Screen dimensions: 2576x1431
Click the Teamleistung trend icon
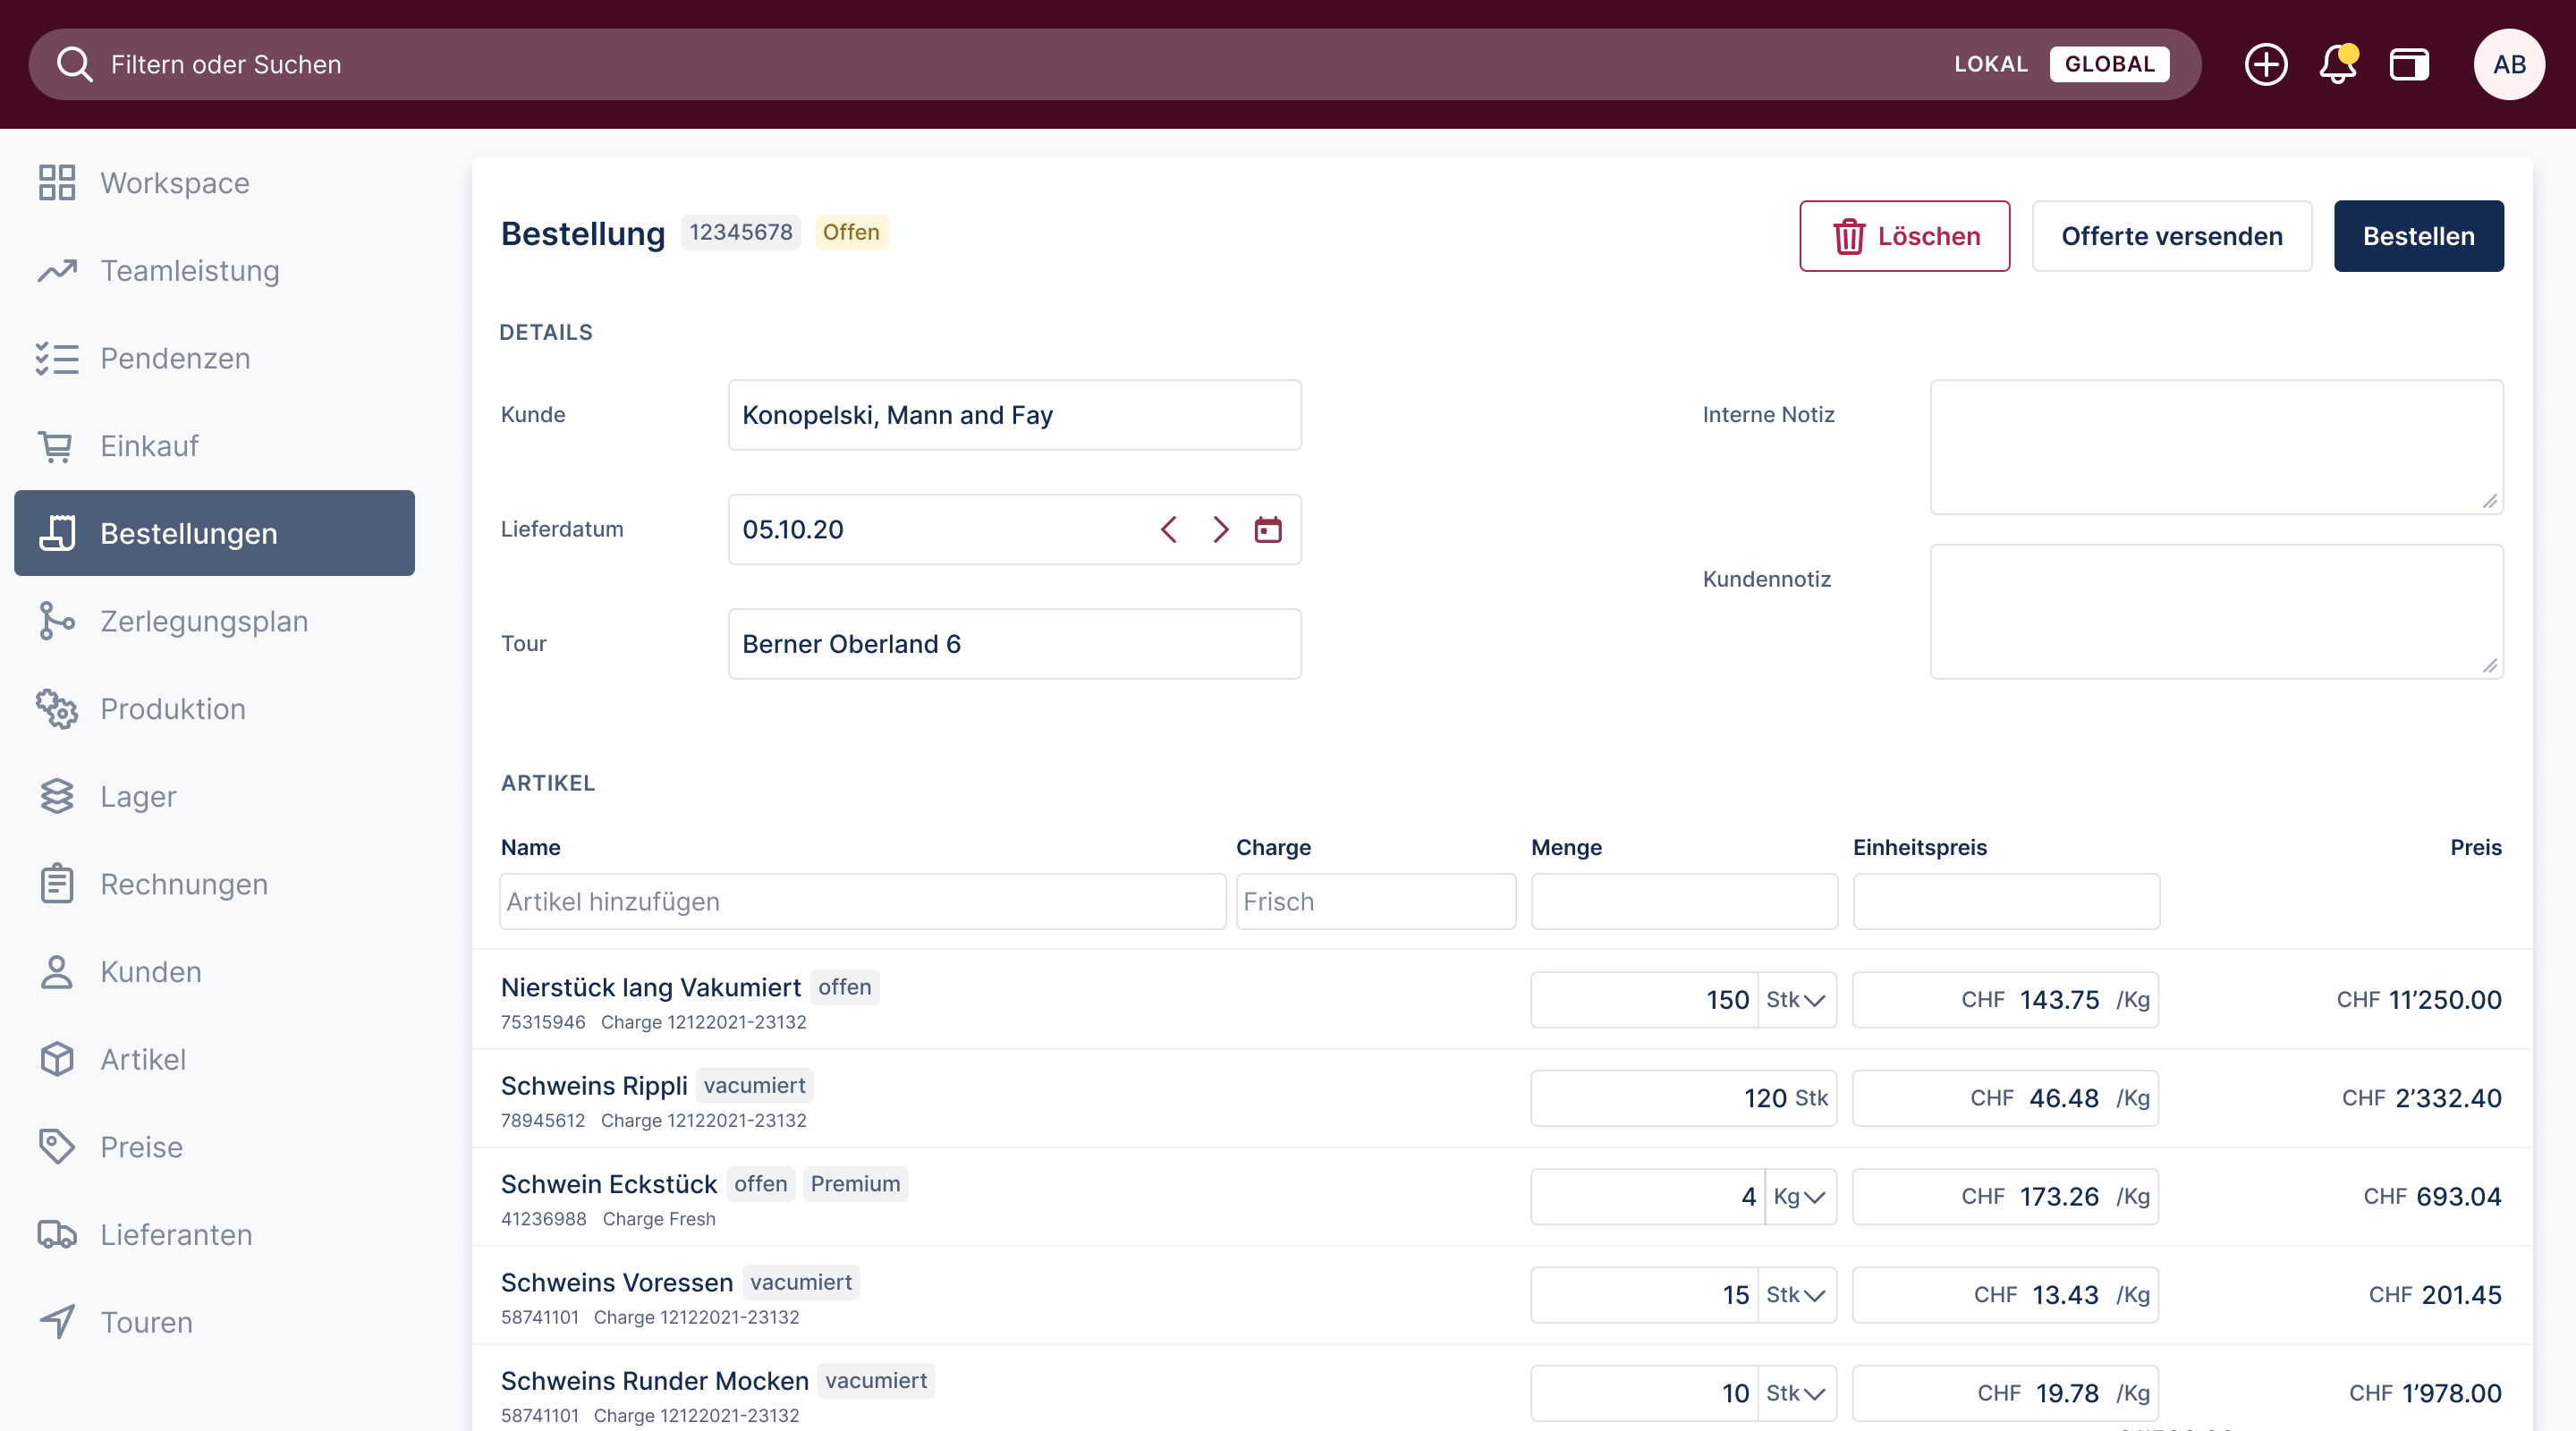[x=57, y=270]
